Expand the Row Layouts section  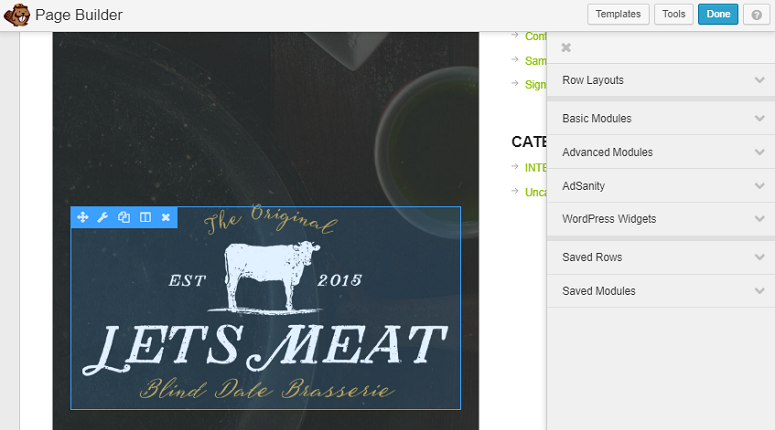(661, 80)
